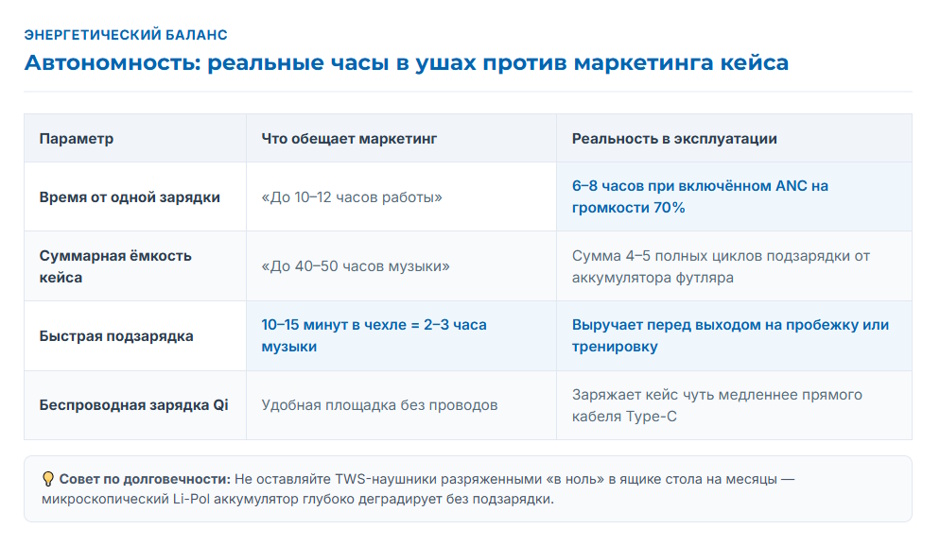Click the cell 'Удобная площадка без проводов'
This screenshot has width=940, height=546.
(x=401, y=405)
